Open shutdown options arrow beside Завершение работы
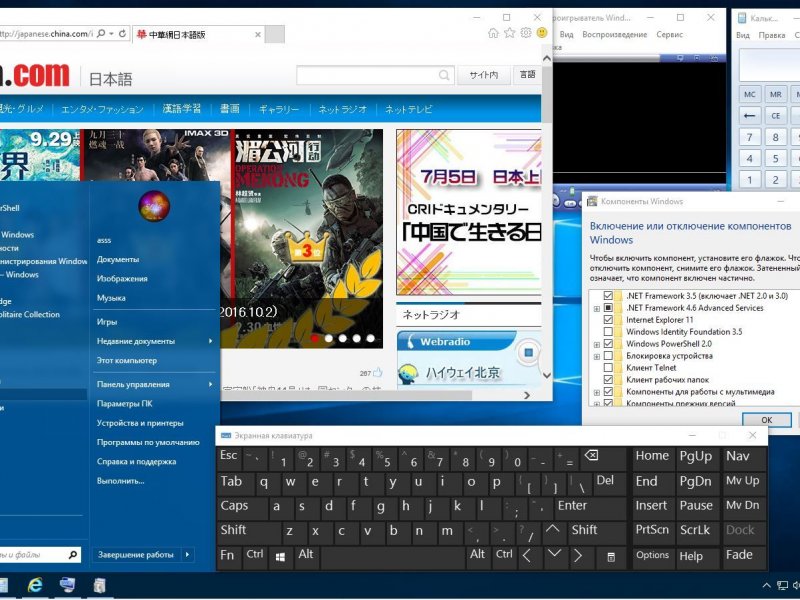 tap(187, 555)
